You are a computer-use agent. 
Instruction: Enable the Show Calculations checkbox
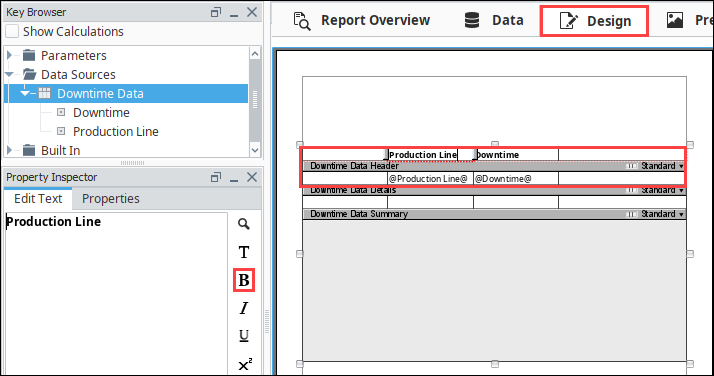click(12, 31)
